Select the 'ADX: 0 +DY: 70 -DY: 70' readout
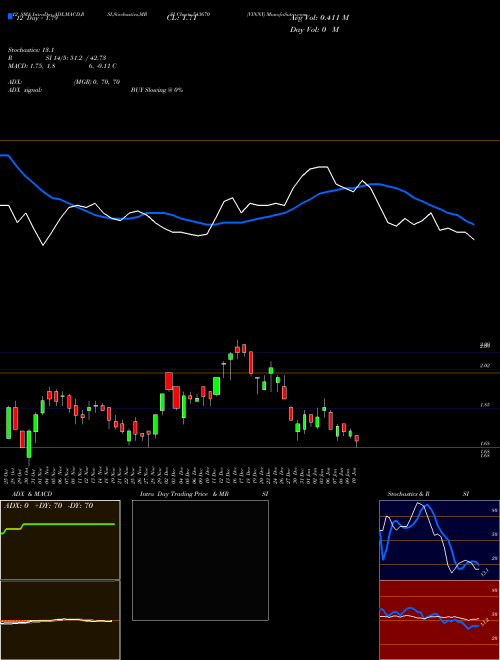This screenshot has height=660, width=500. (x=48, y=506)
